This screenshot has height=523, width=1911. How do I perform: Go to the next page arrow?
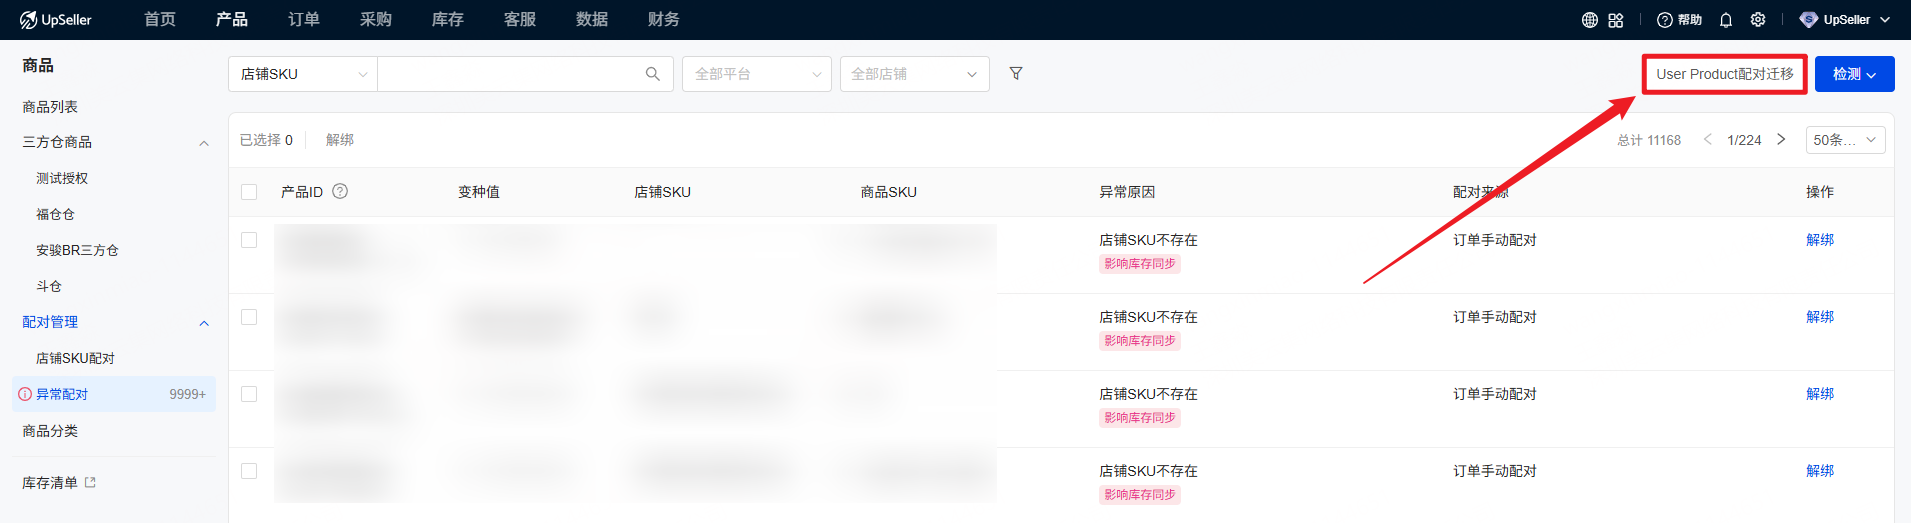coord(1781,140)
